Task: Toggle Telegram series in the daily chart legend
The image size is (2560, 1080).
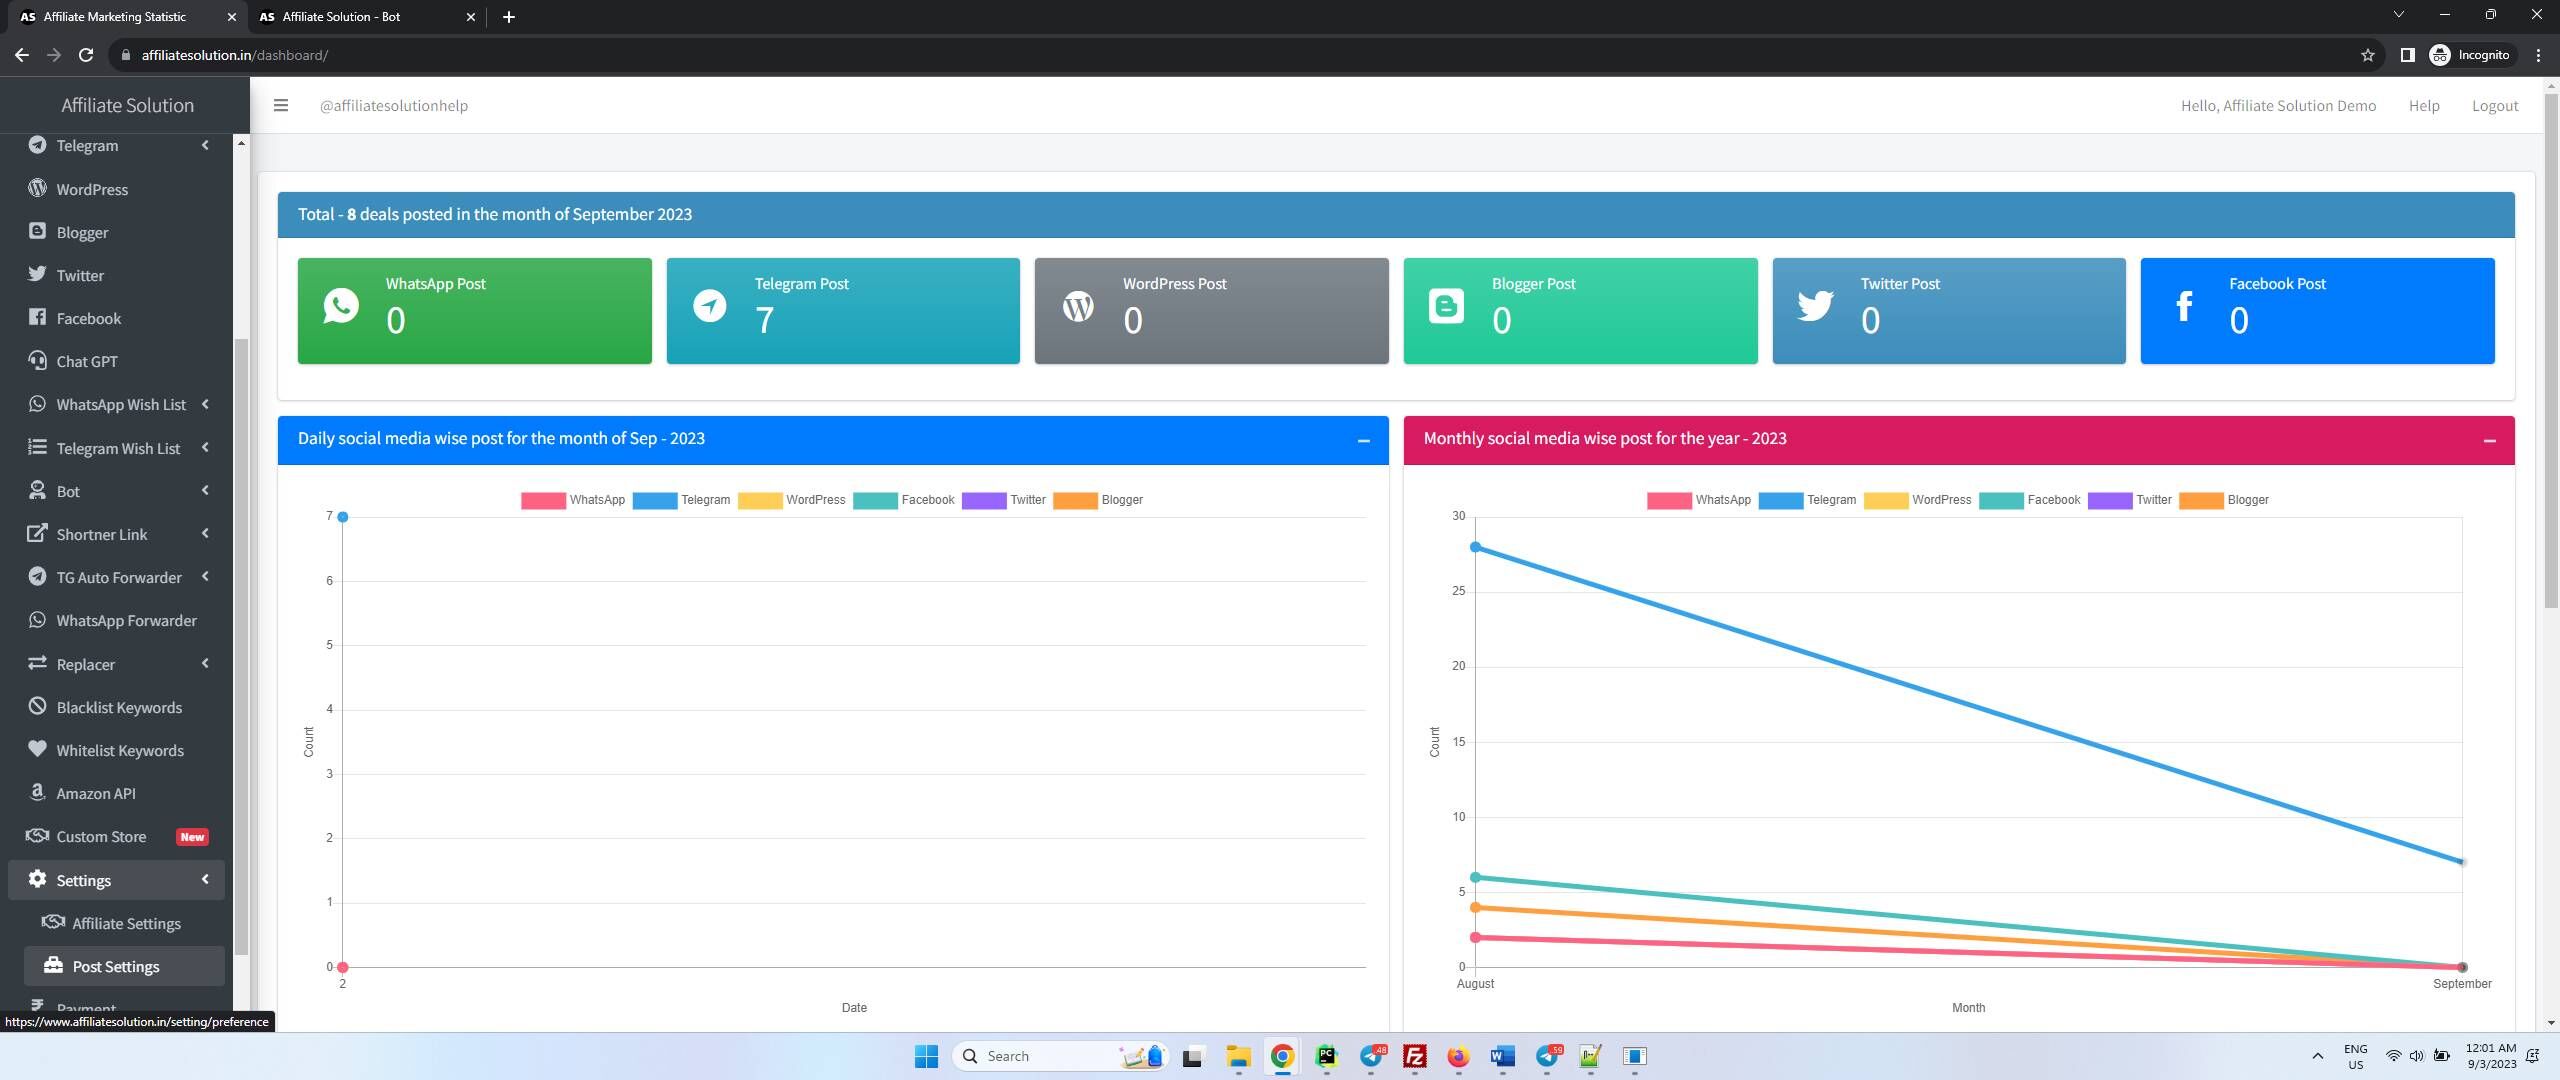Action: (682, 500)
